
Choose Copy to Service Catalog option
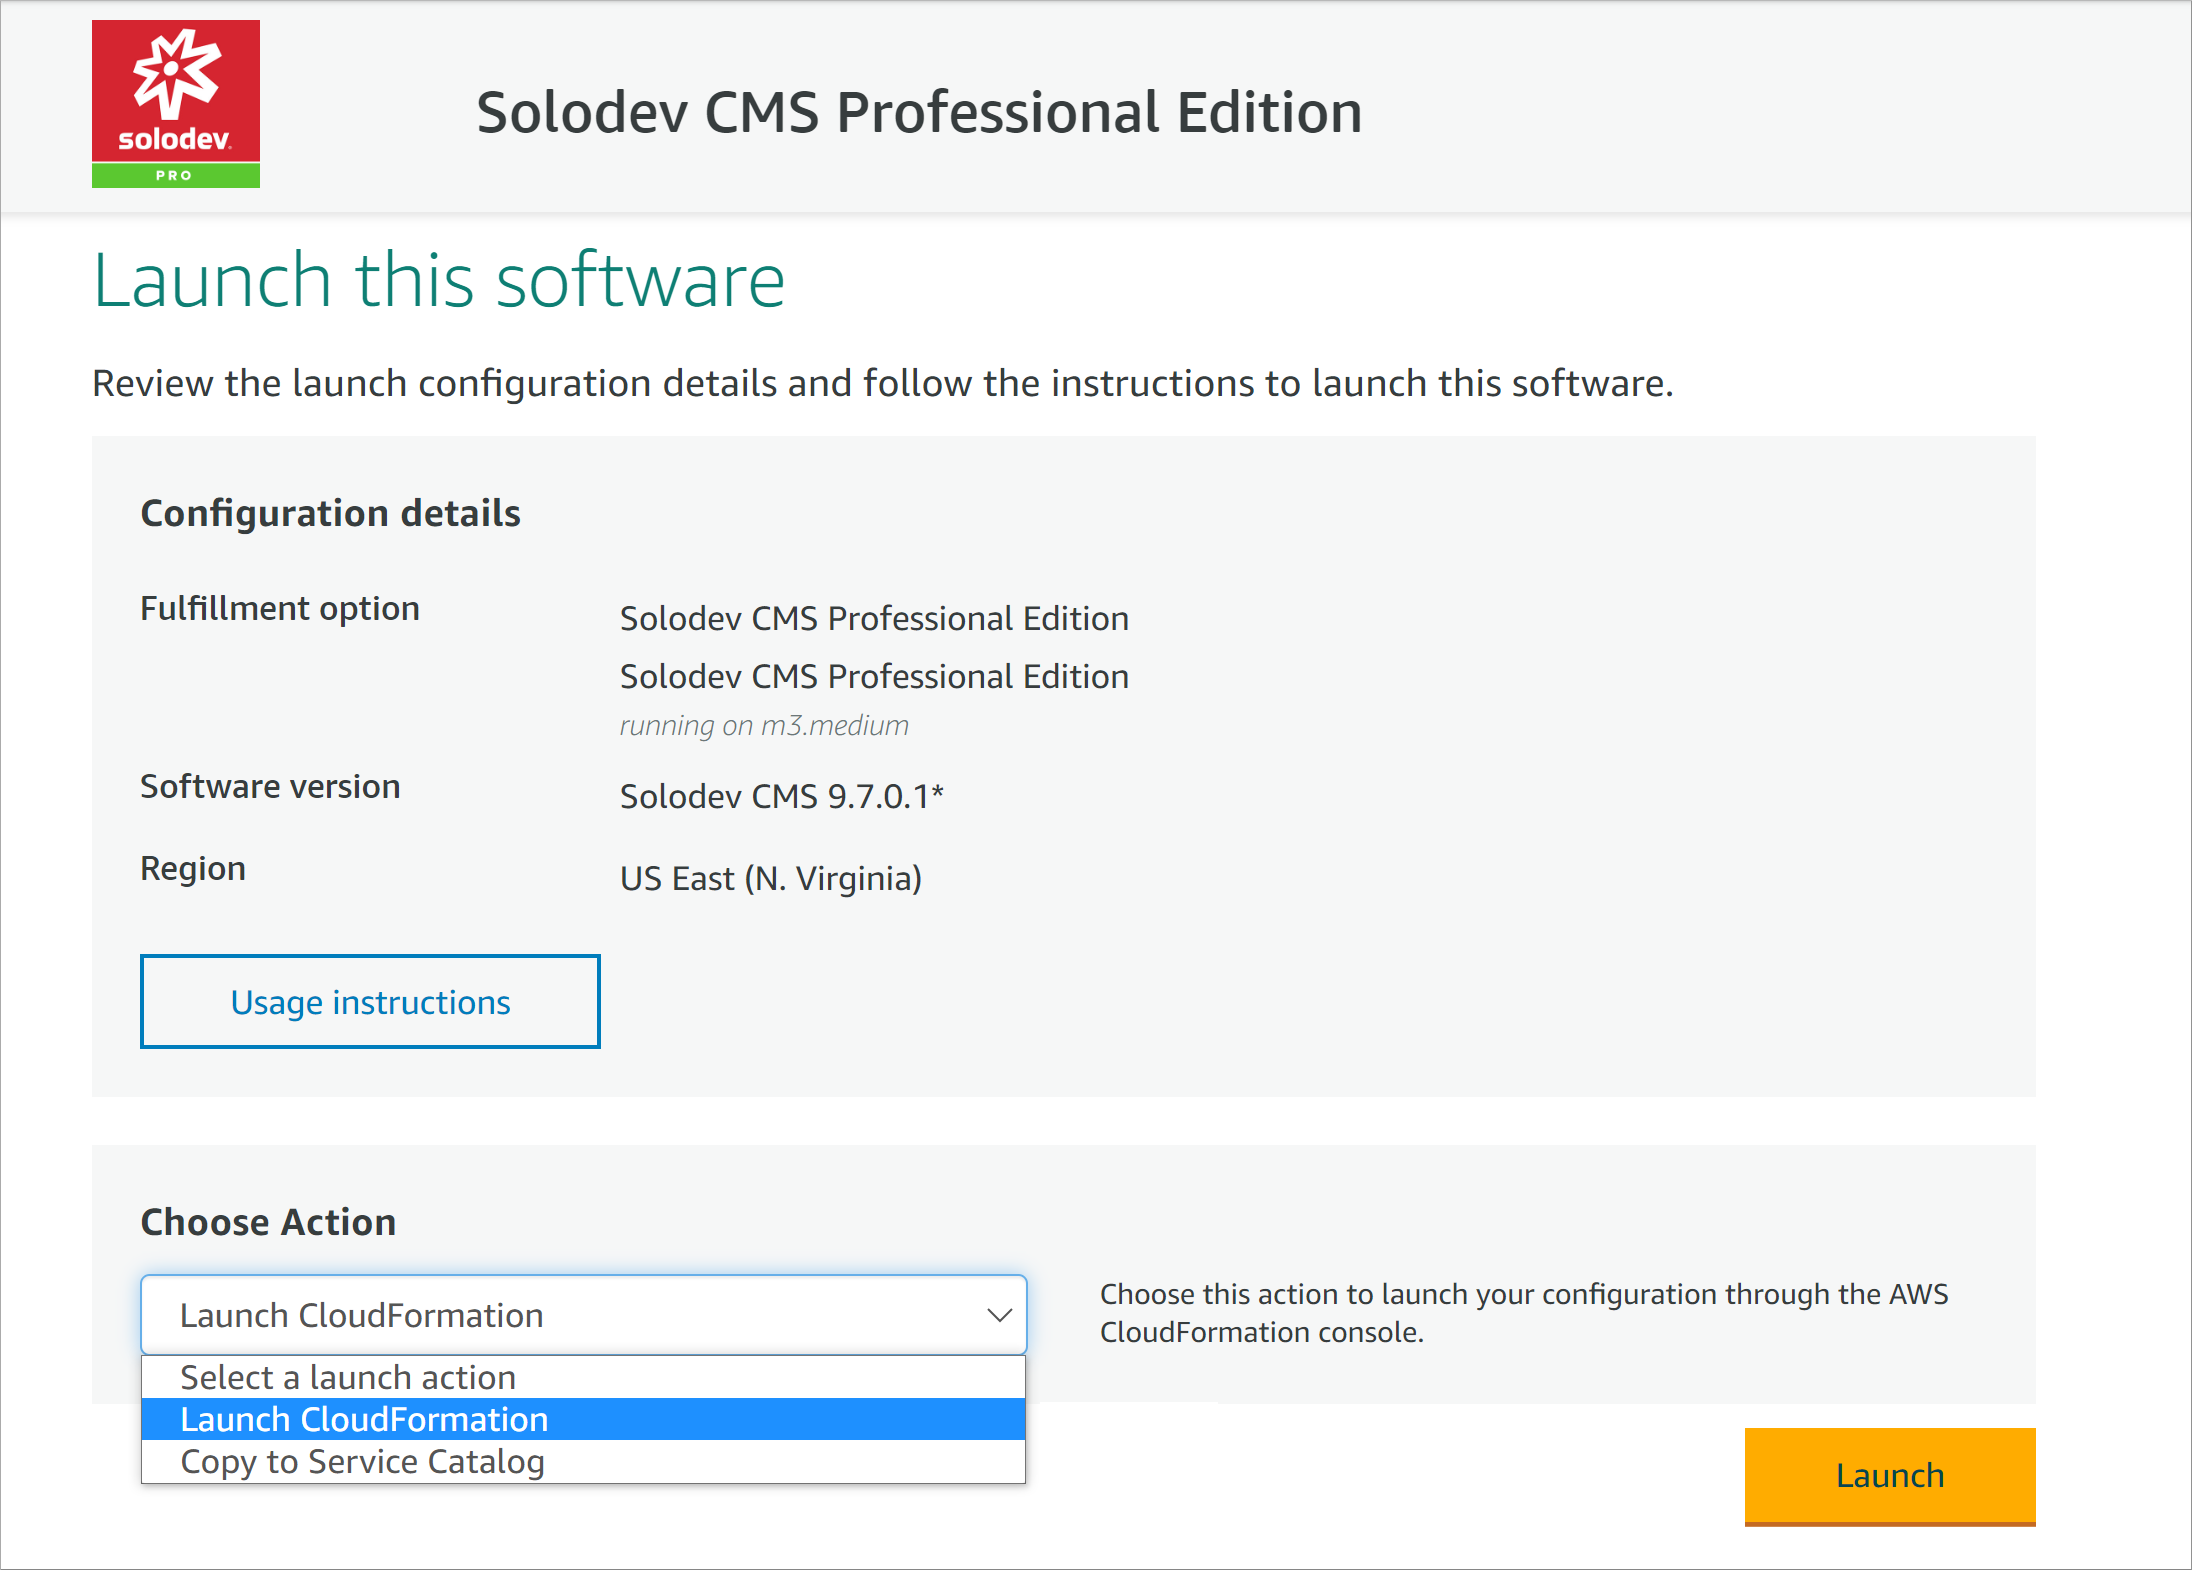pos(362,1461)
